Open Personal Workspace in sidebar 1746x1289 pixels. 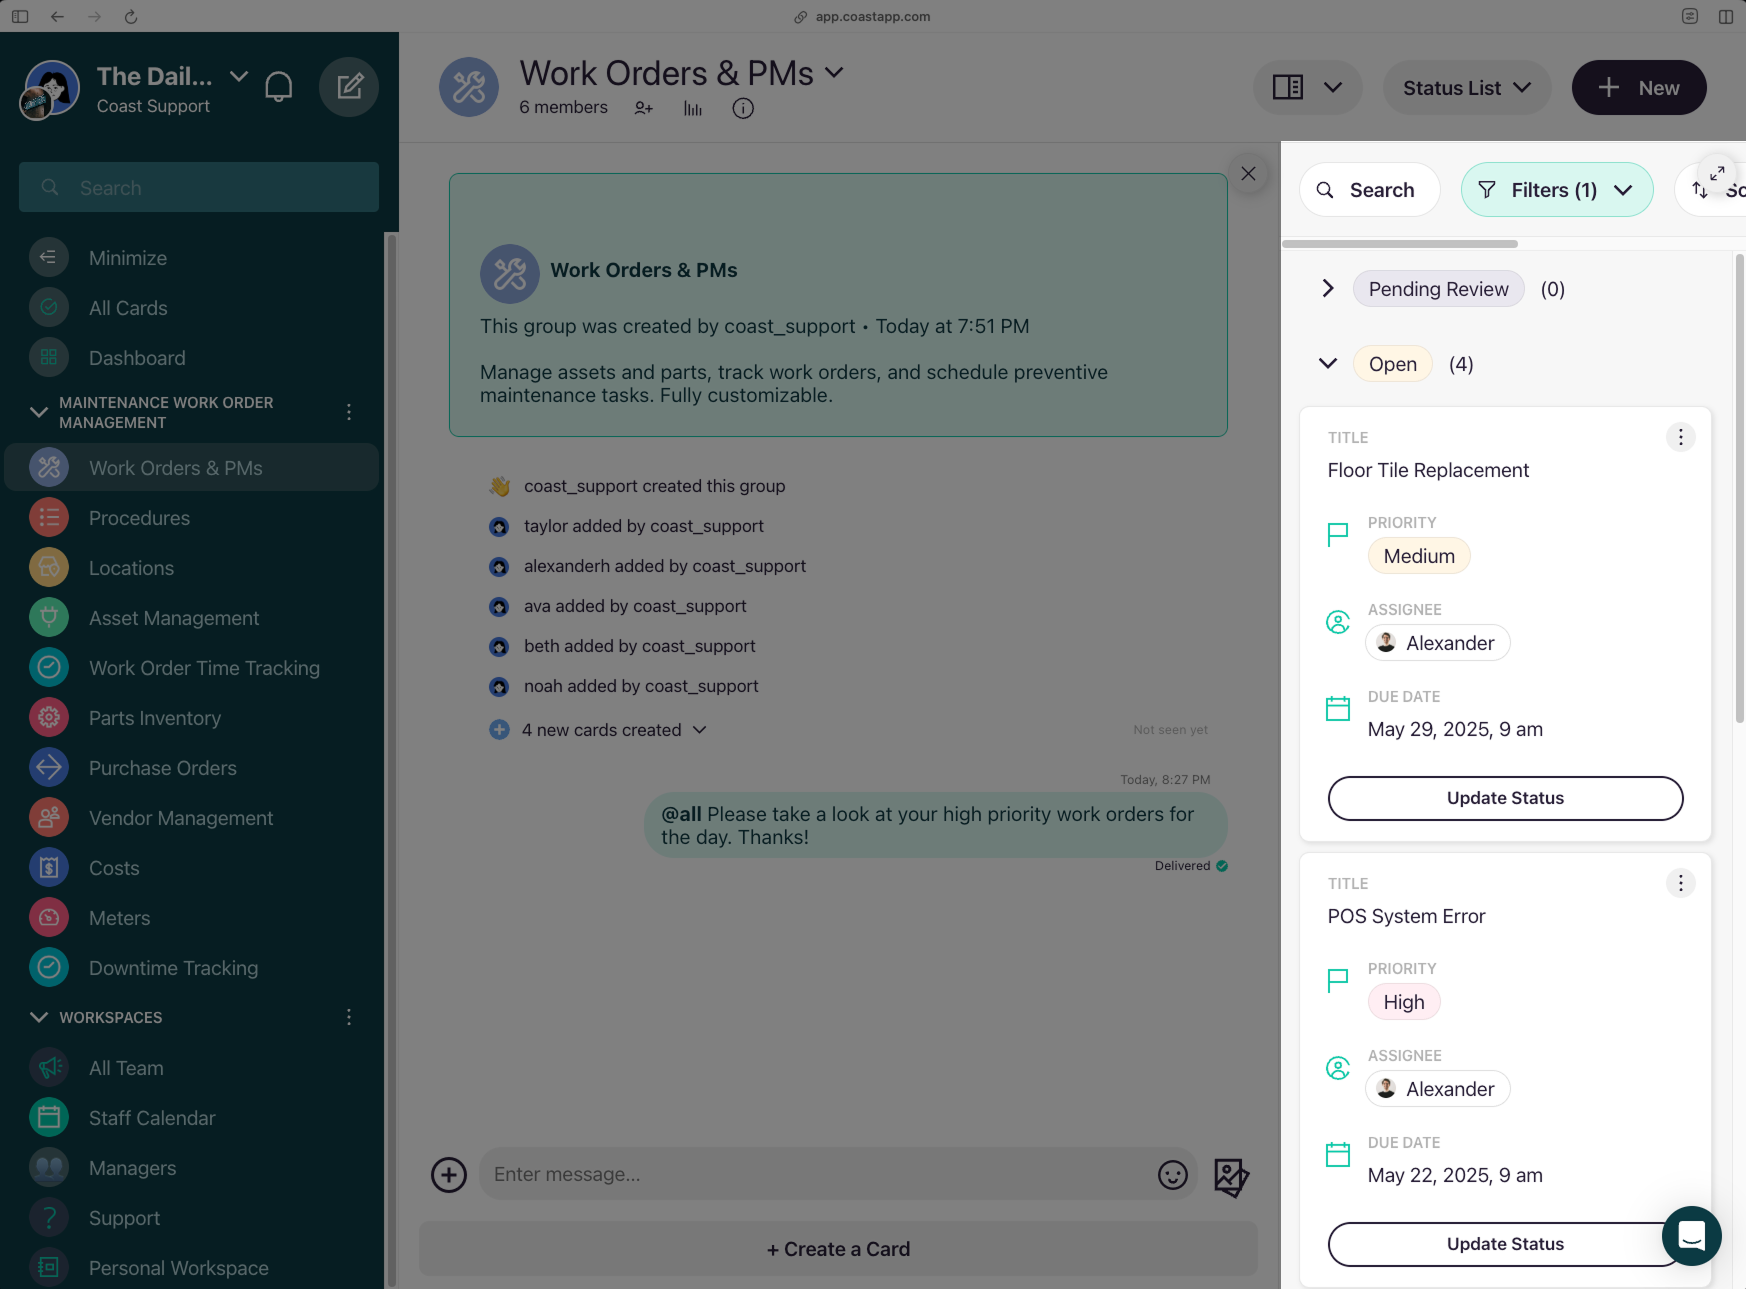[x=178, y=1268]
